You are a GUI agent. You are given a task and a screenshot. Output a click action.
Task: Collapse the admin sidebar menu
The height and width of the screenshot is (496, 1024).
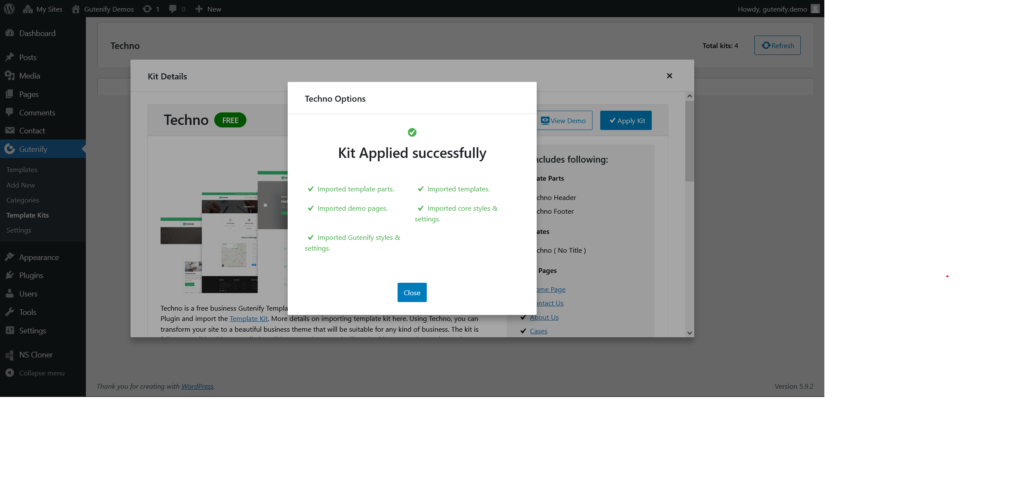coord(35,373)
